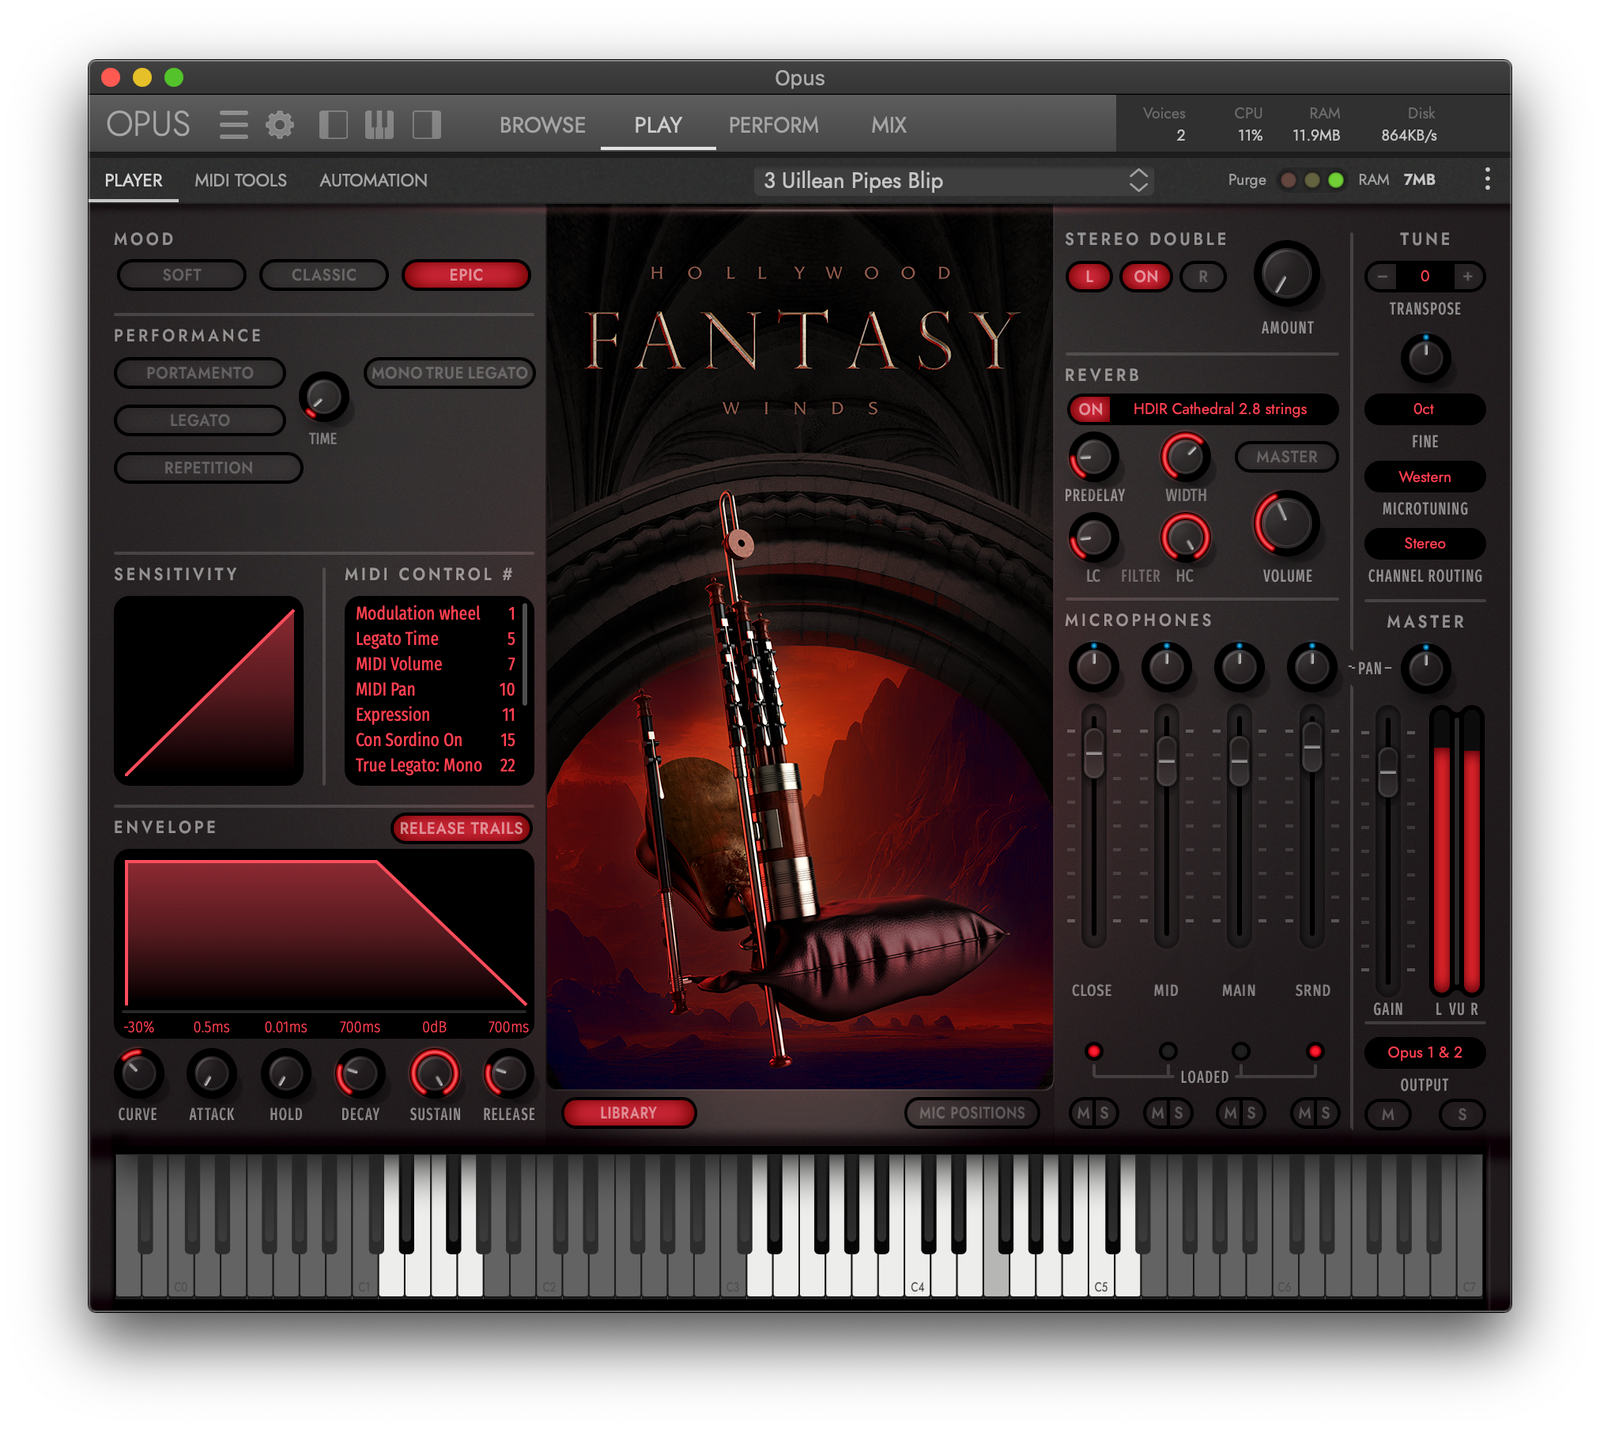
Task: Select the Classic mood
Action: 324,275
